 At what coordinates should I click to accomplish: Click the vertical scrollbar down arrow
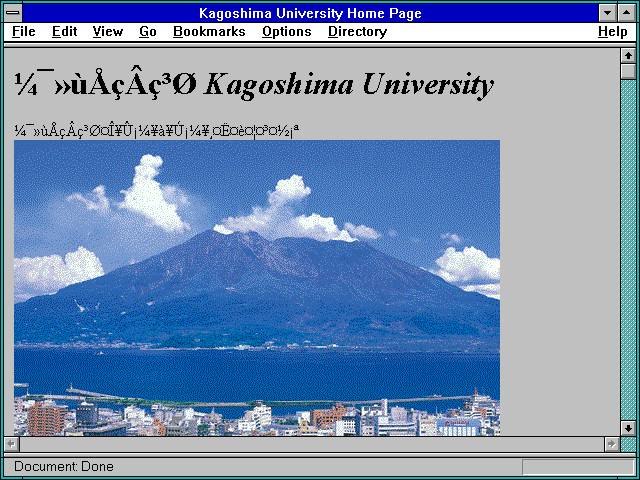pos(628,428)
